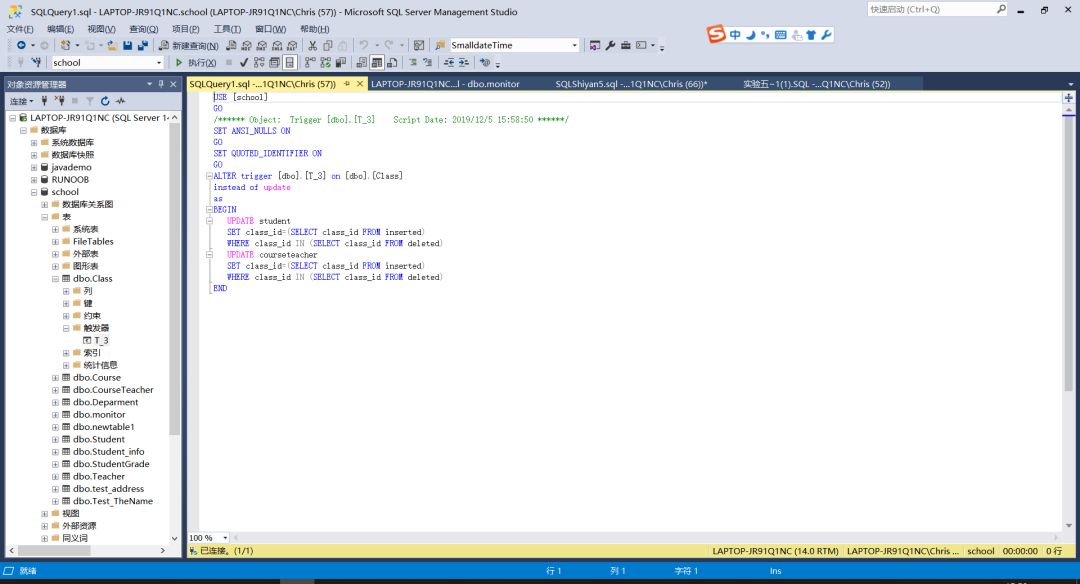This screenshot has height=584, width=1080.
Task: Click the 新建查询 (New Query) toolbar button
Action: (x=188, y=46)
